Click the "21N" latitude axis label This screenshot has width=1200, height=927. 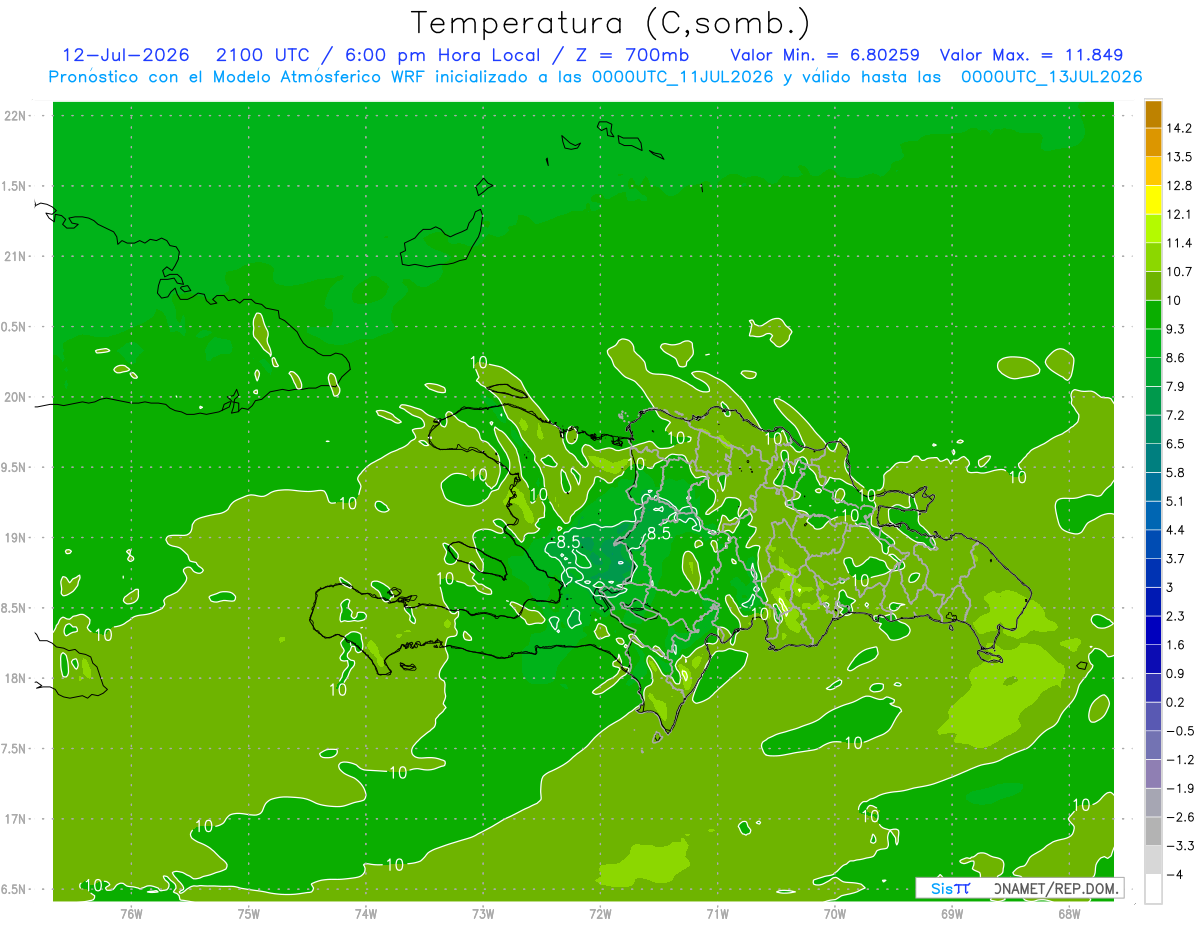pos(16,256)
